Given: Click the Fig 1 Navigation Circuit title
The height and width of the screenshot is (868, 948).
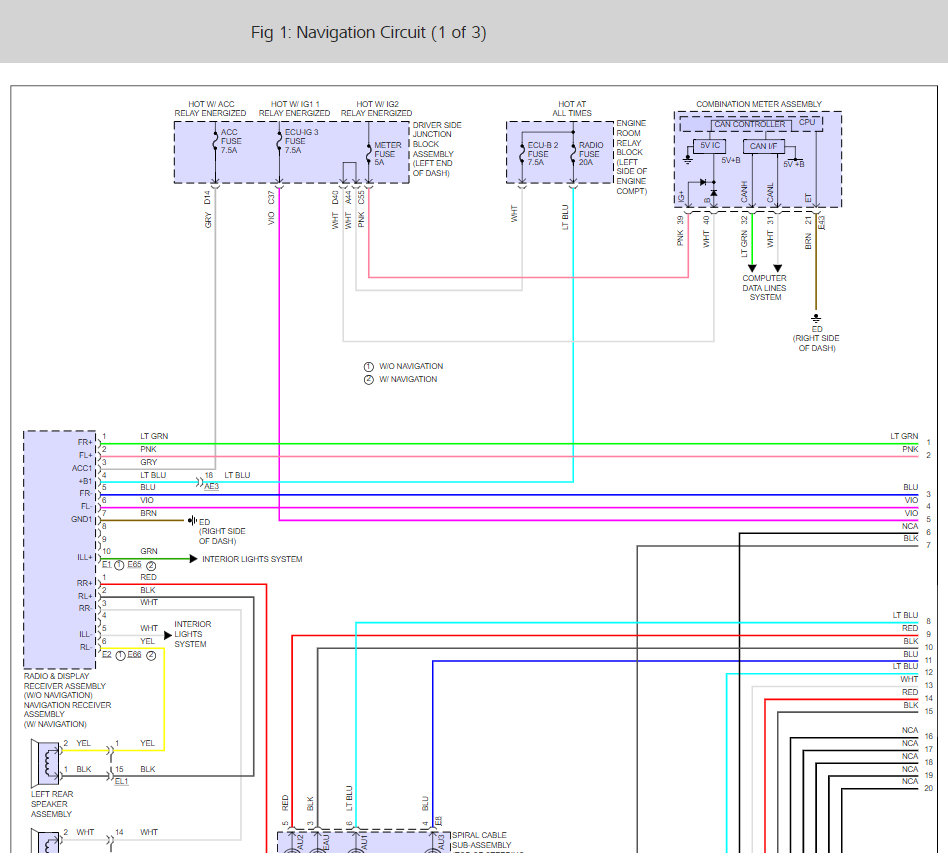Looking at the screenshot, I should click(368, 32).
